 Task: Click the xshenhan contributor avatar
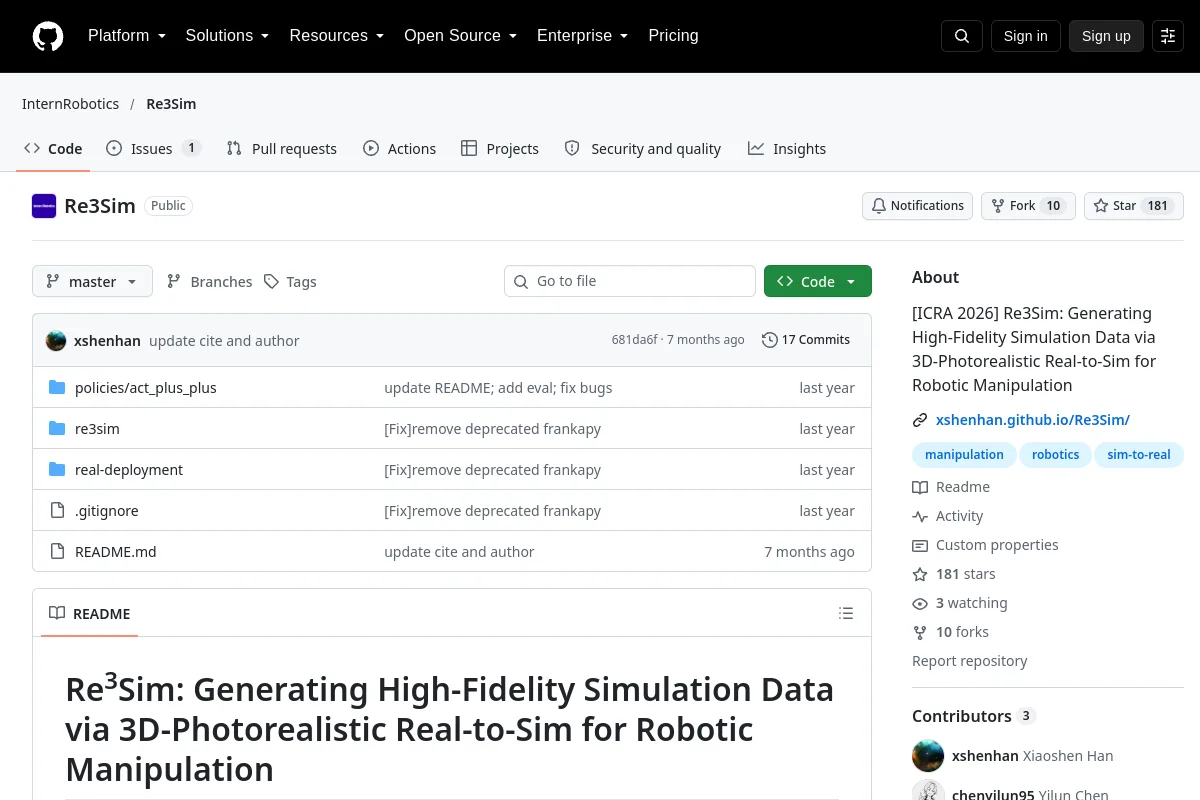pyautogui.click(x=928, y=756)
